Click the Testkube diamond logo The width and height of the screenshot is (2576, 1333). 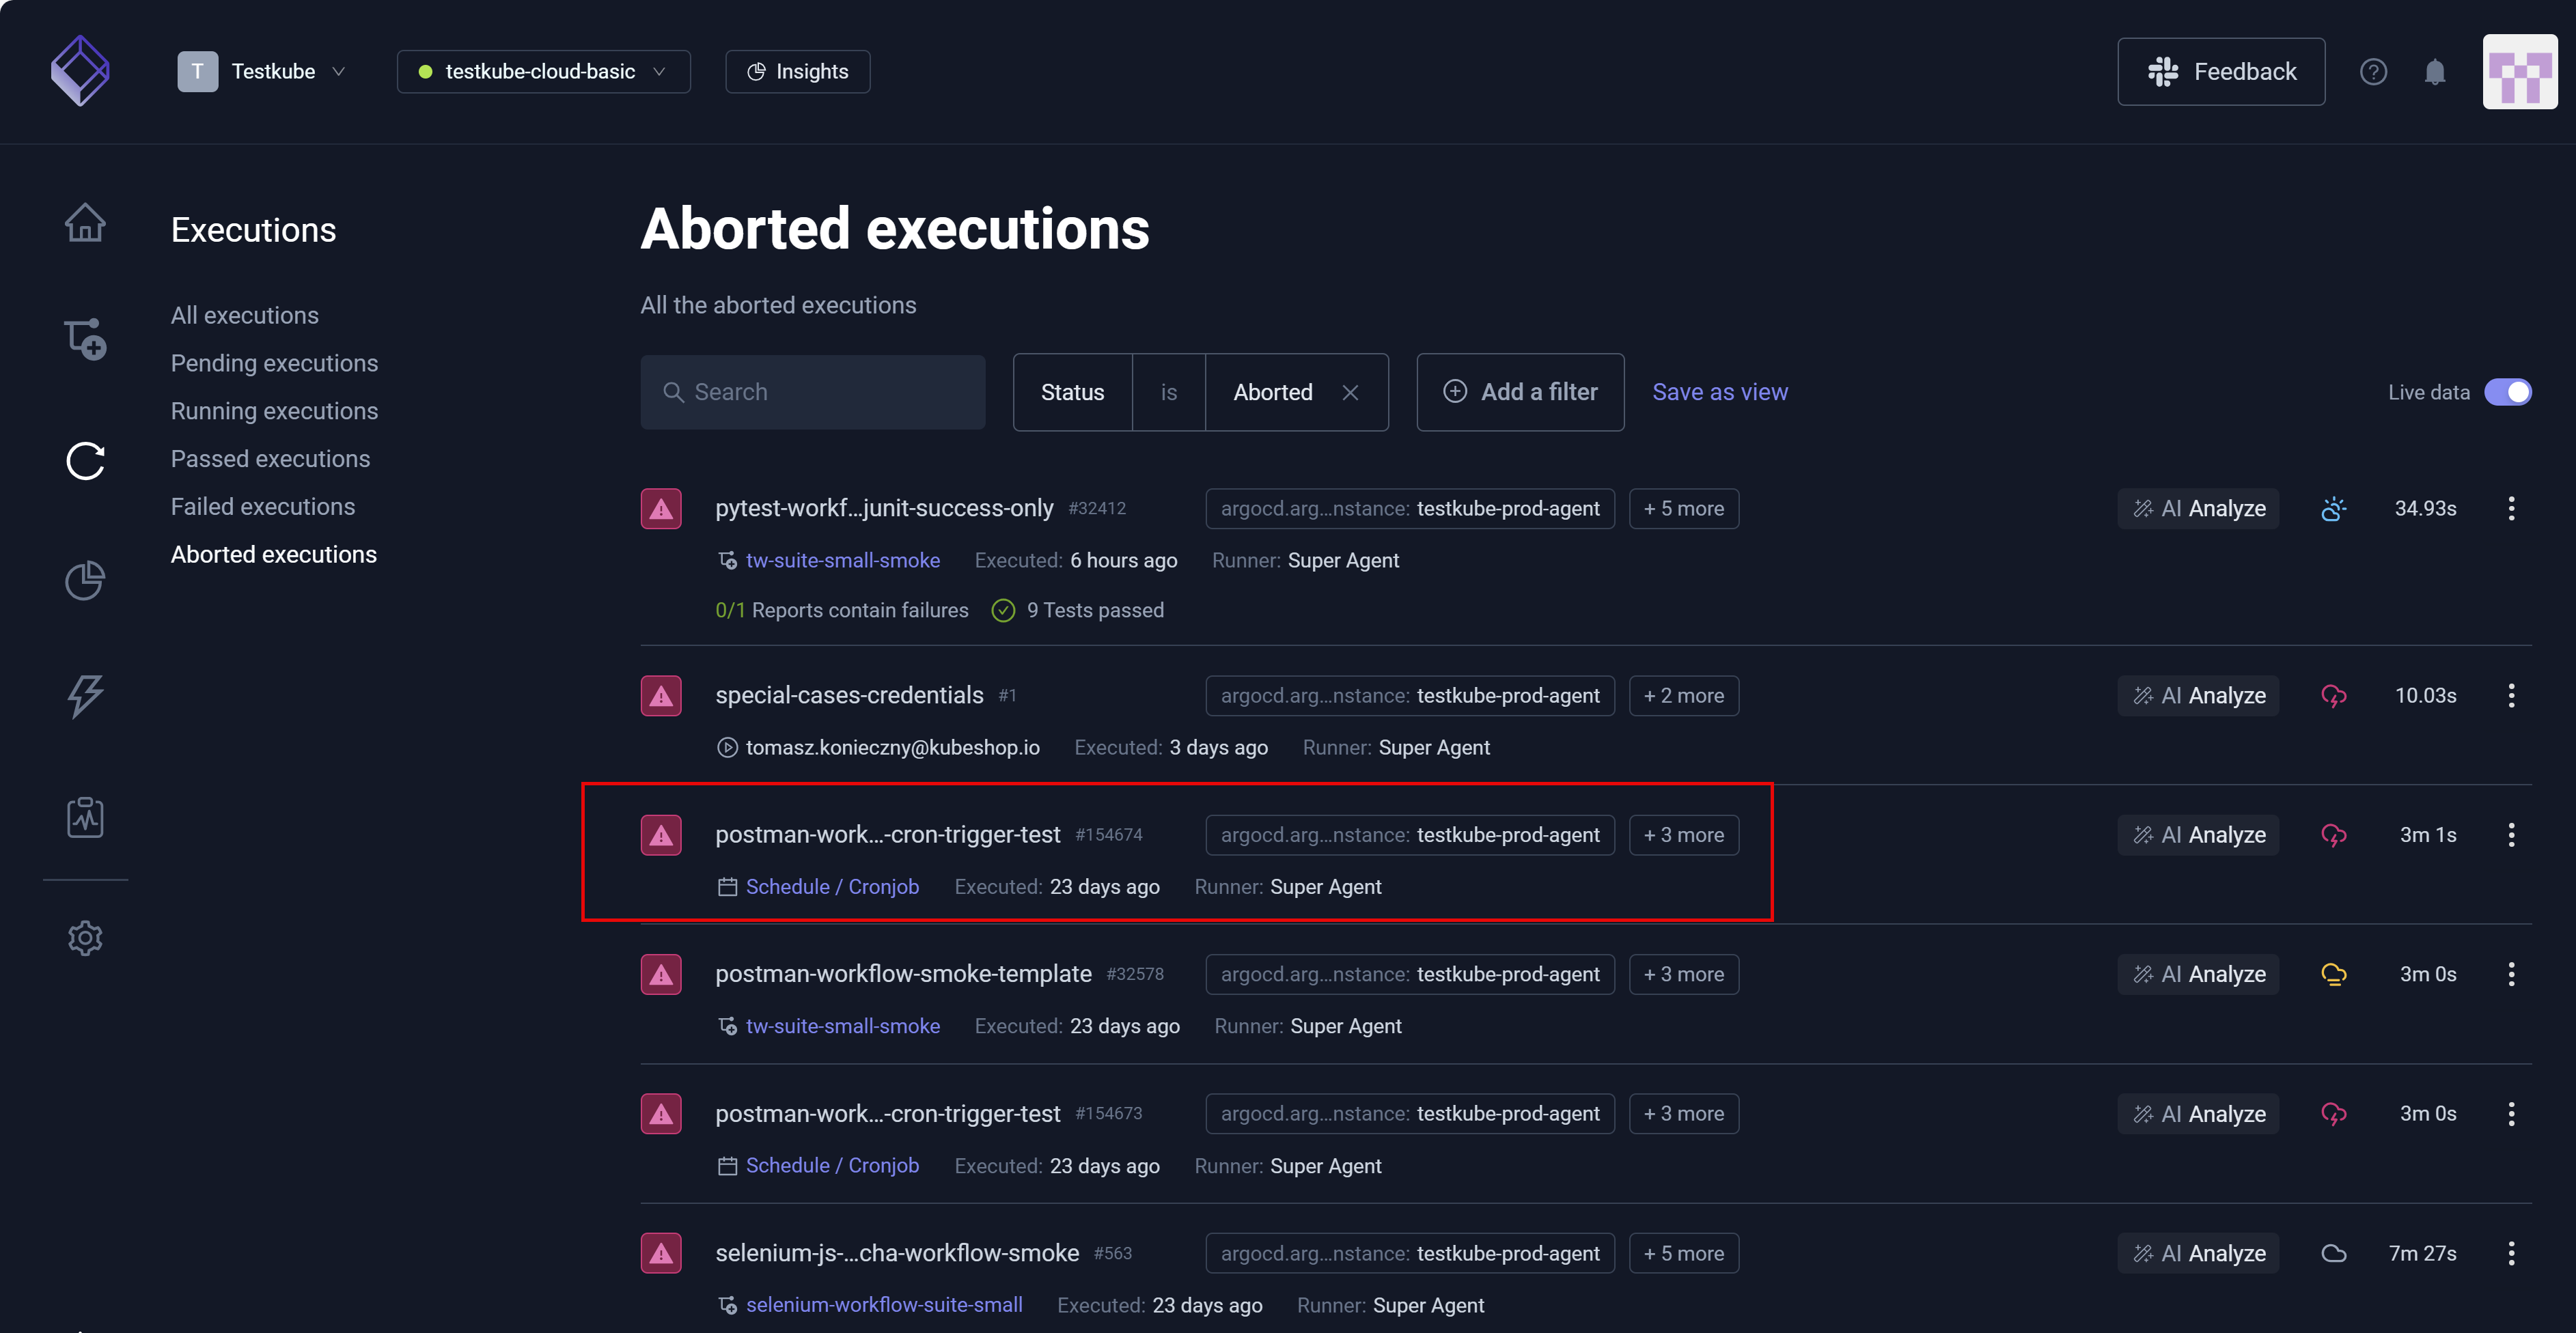(x=79, y=70)
